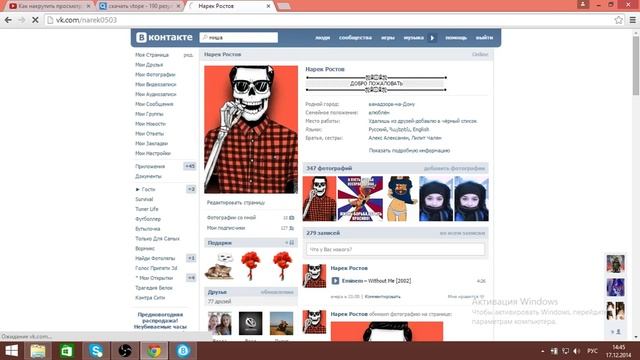Screen dimensions: 640x360
Task: Open green Store app in taskbar
Action: [x=67, y=351]
